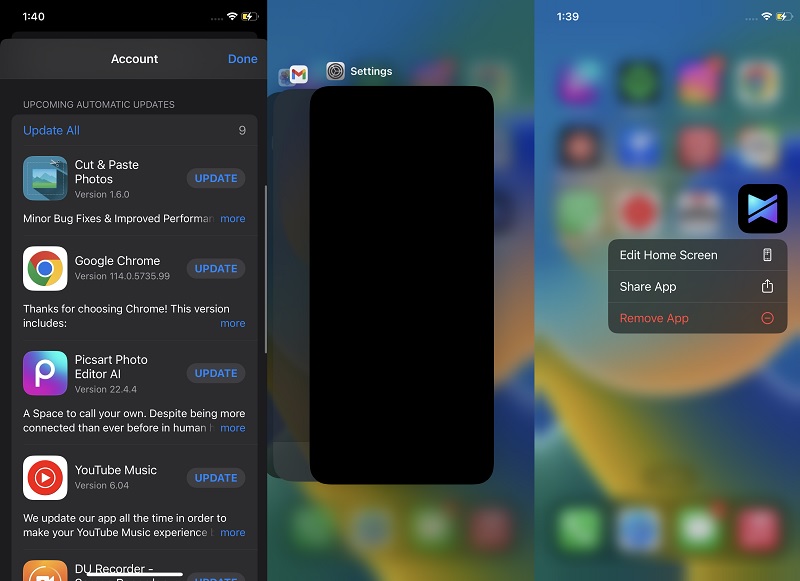Click the Account sheet scrollbar
800x581 pixels.
click(x=265, y=269)
